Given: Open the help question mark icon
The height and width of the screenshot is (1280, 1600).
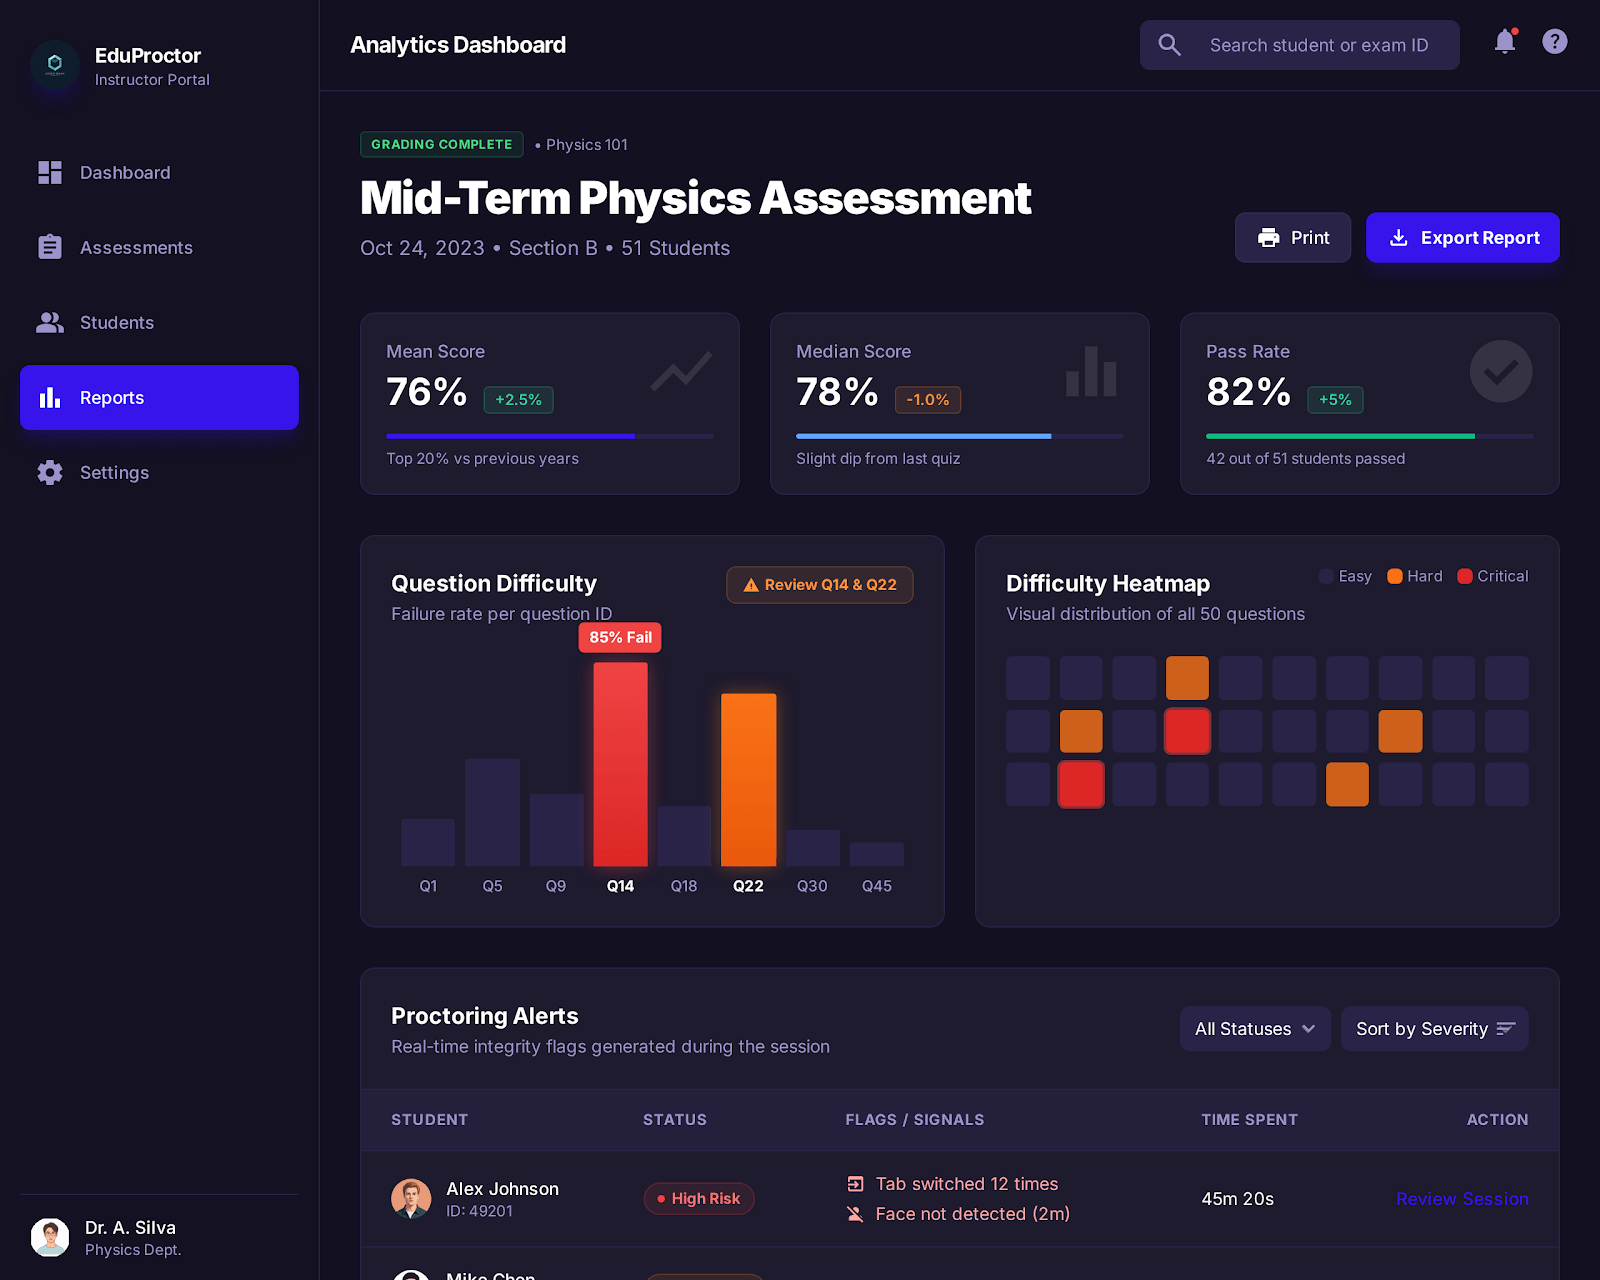Looking at the screenshot, I should 1554,42.
